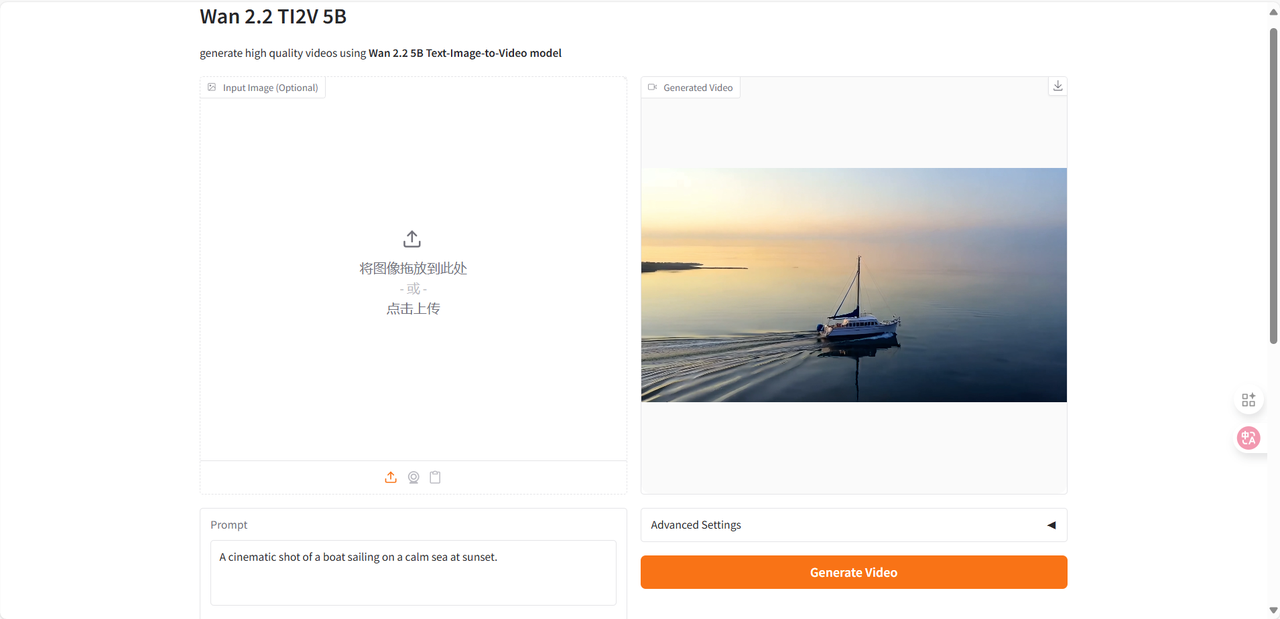
Task: Download the generated video
Action: pos(1057,86)
